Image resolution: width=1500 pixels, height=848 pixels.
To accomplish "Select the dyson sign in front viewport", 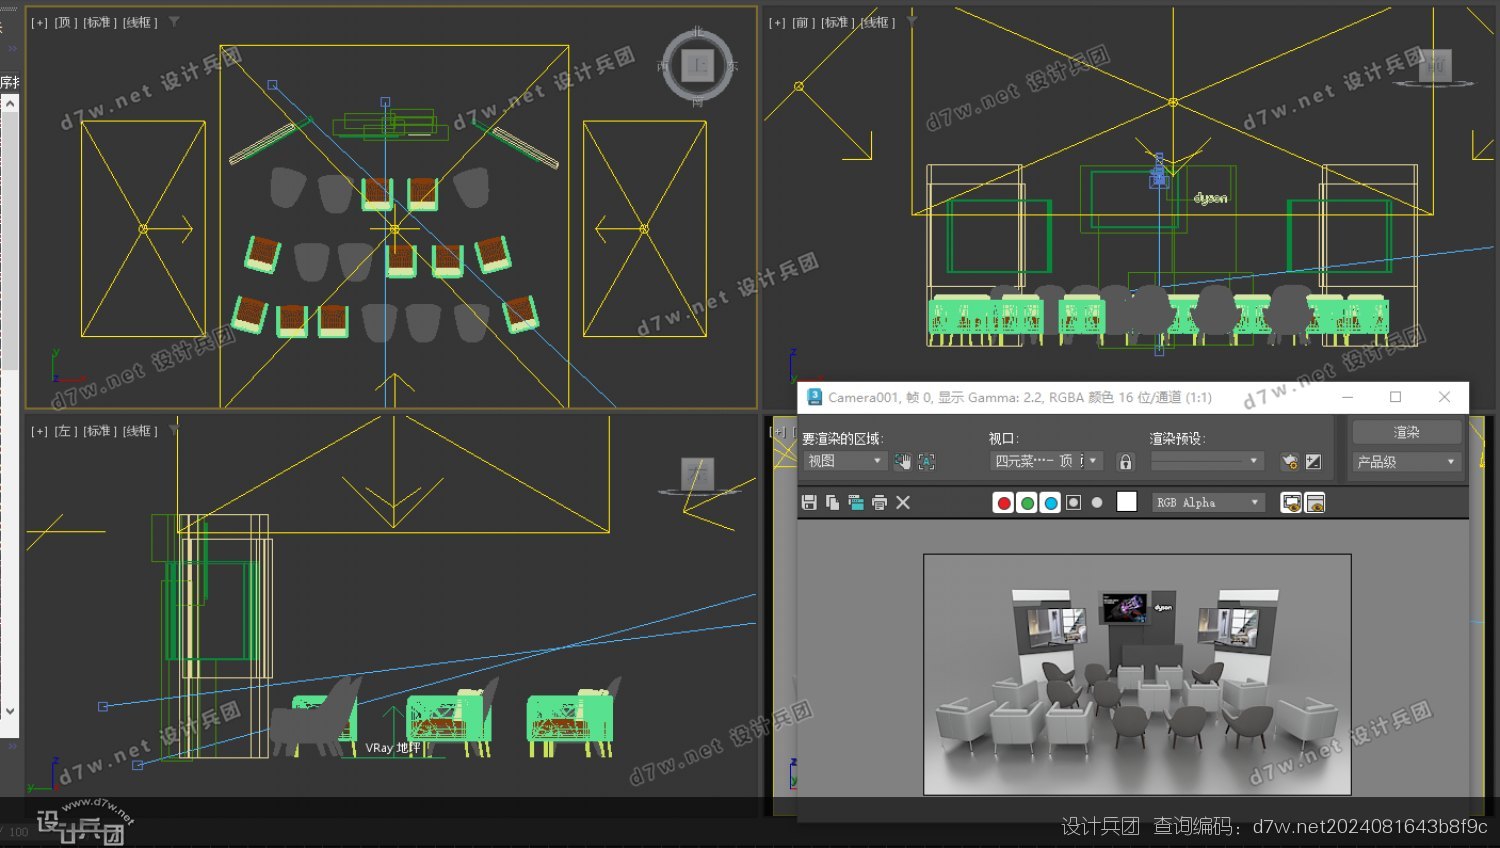I will tap(1210, 198).
